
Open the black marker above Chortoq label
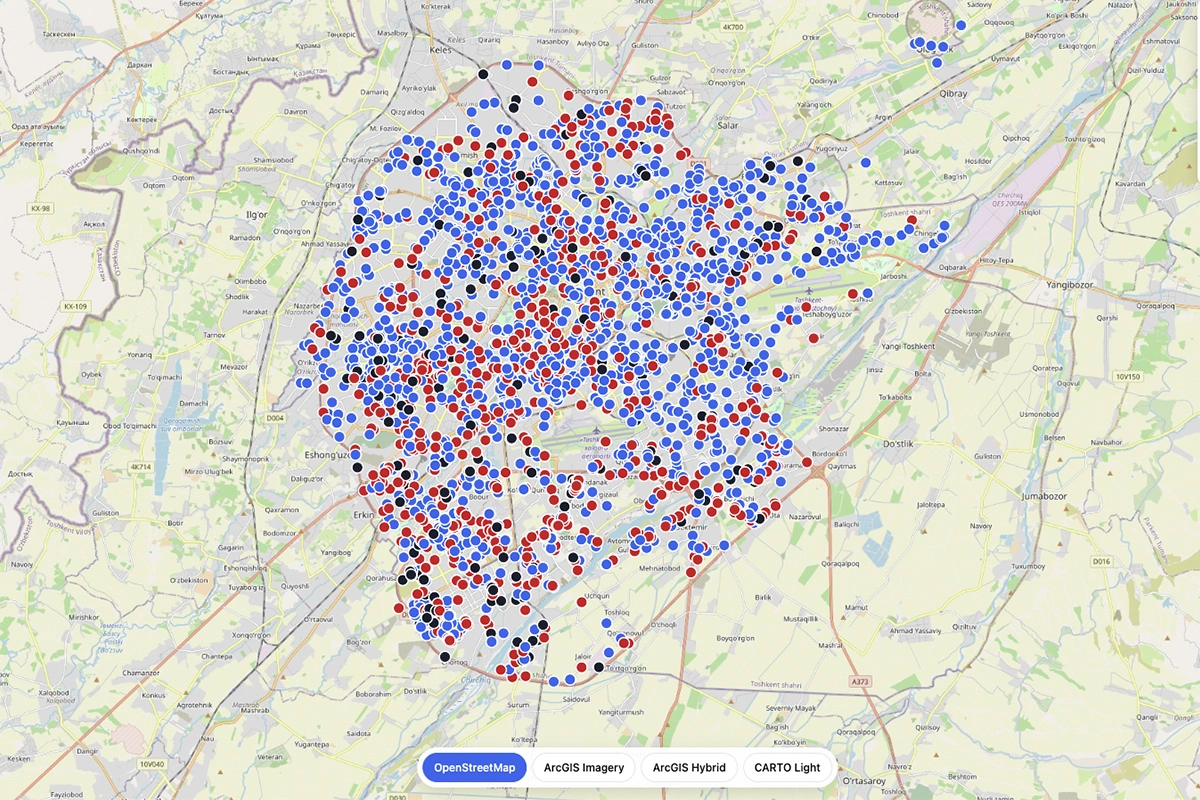(445, 656)
